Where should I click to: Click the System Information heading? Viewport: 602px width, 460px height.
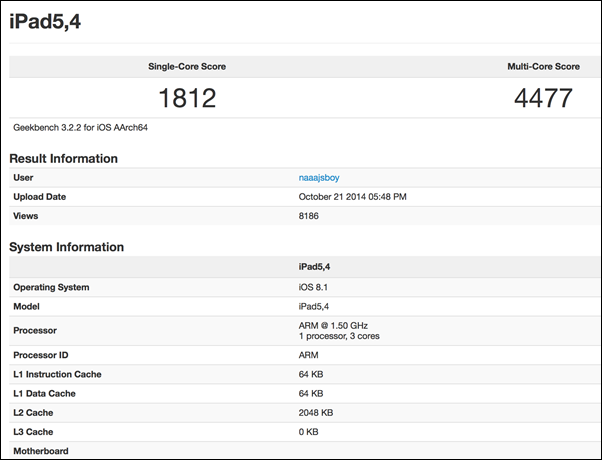point(66,247)
